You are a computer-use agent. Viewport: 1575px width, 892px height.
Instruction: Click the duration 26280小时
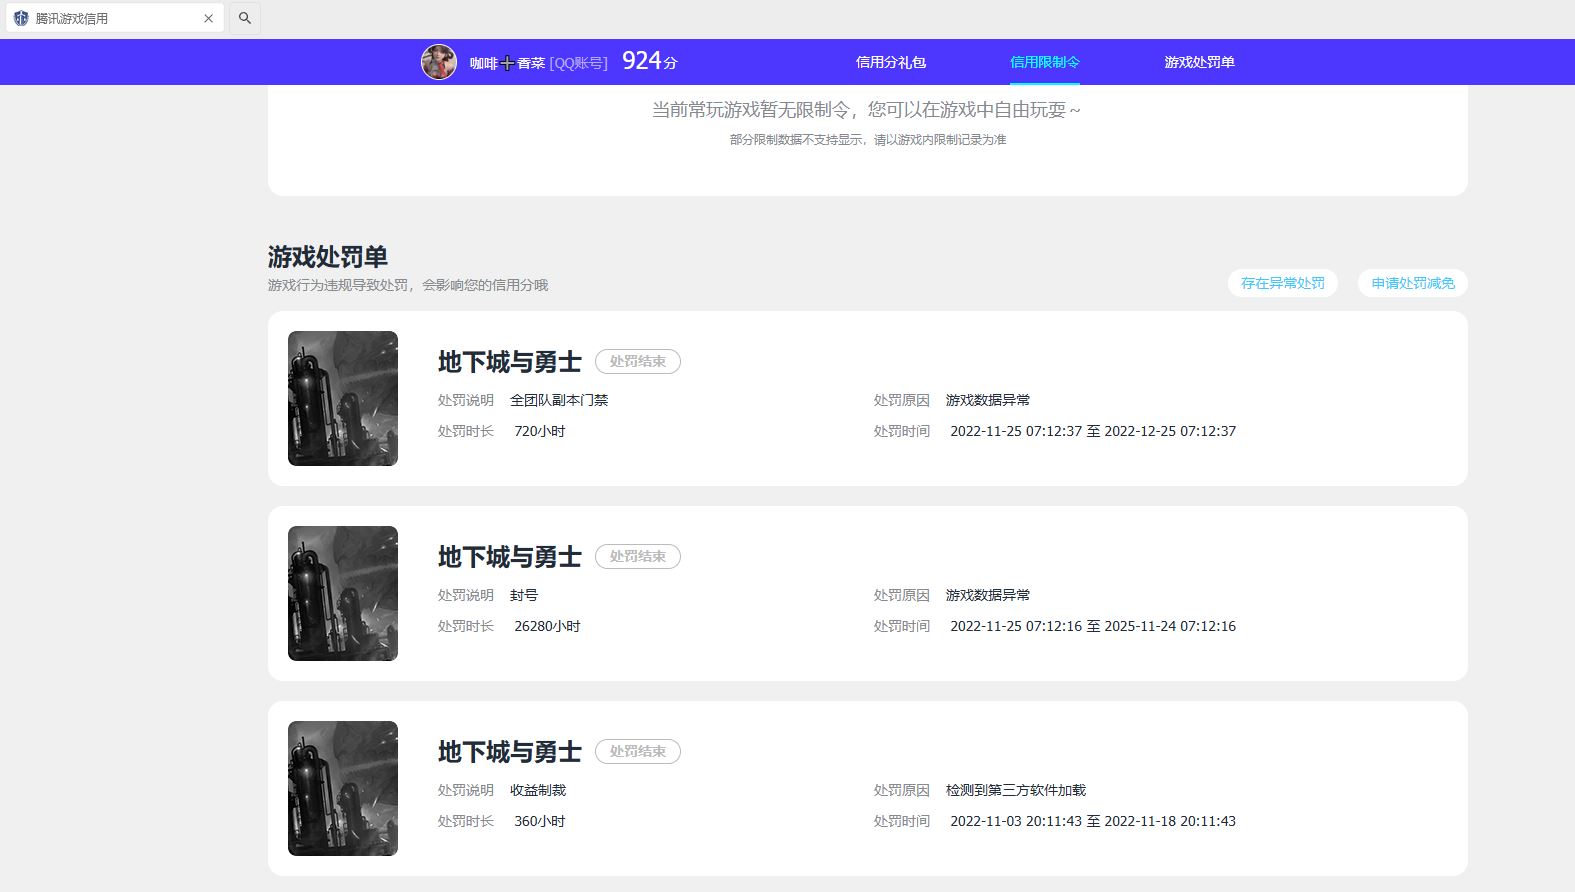pyautogui.click(x=547, y=626)
